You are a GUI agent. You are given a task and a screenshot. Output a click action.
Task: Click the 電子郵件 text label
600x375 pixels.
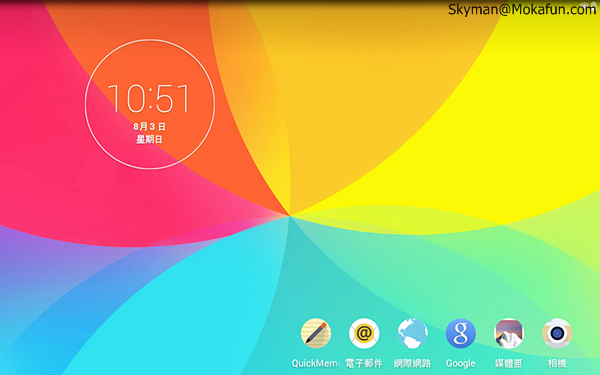pos(364,363)
